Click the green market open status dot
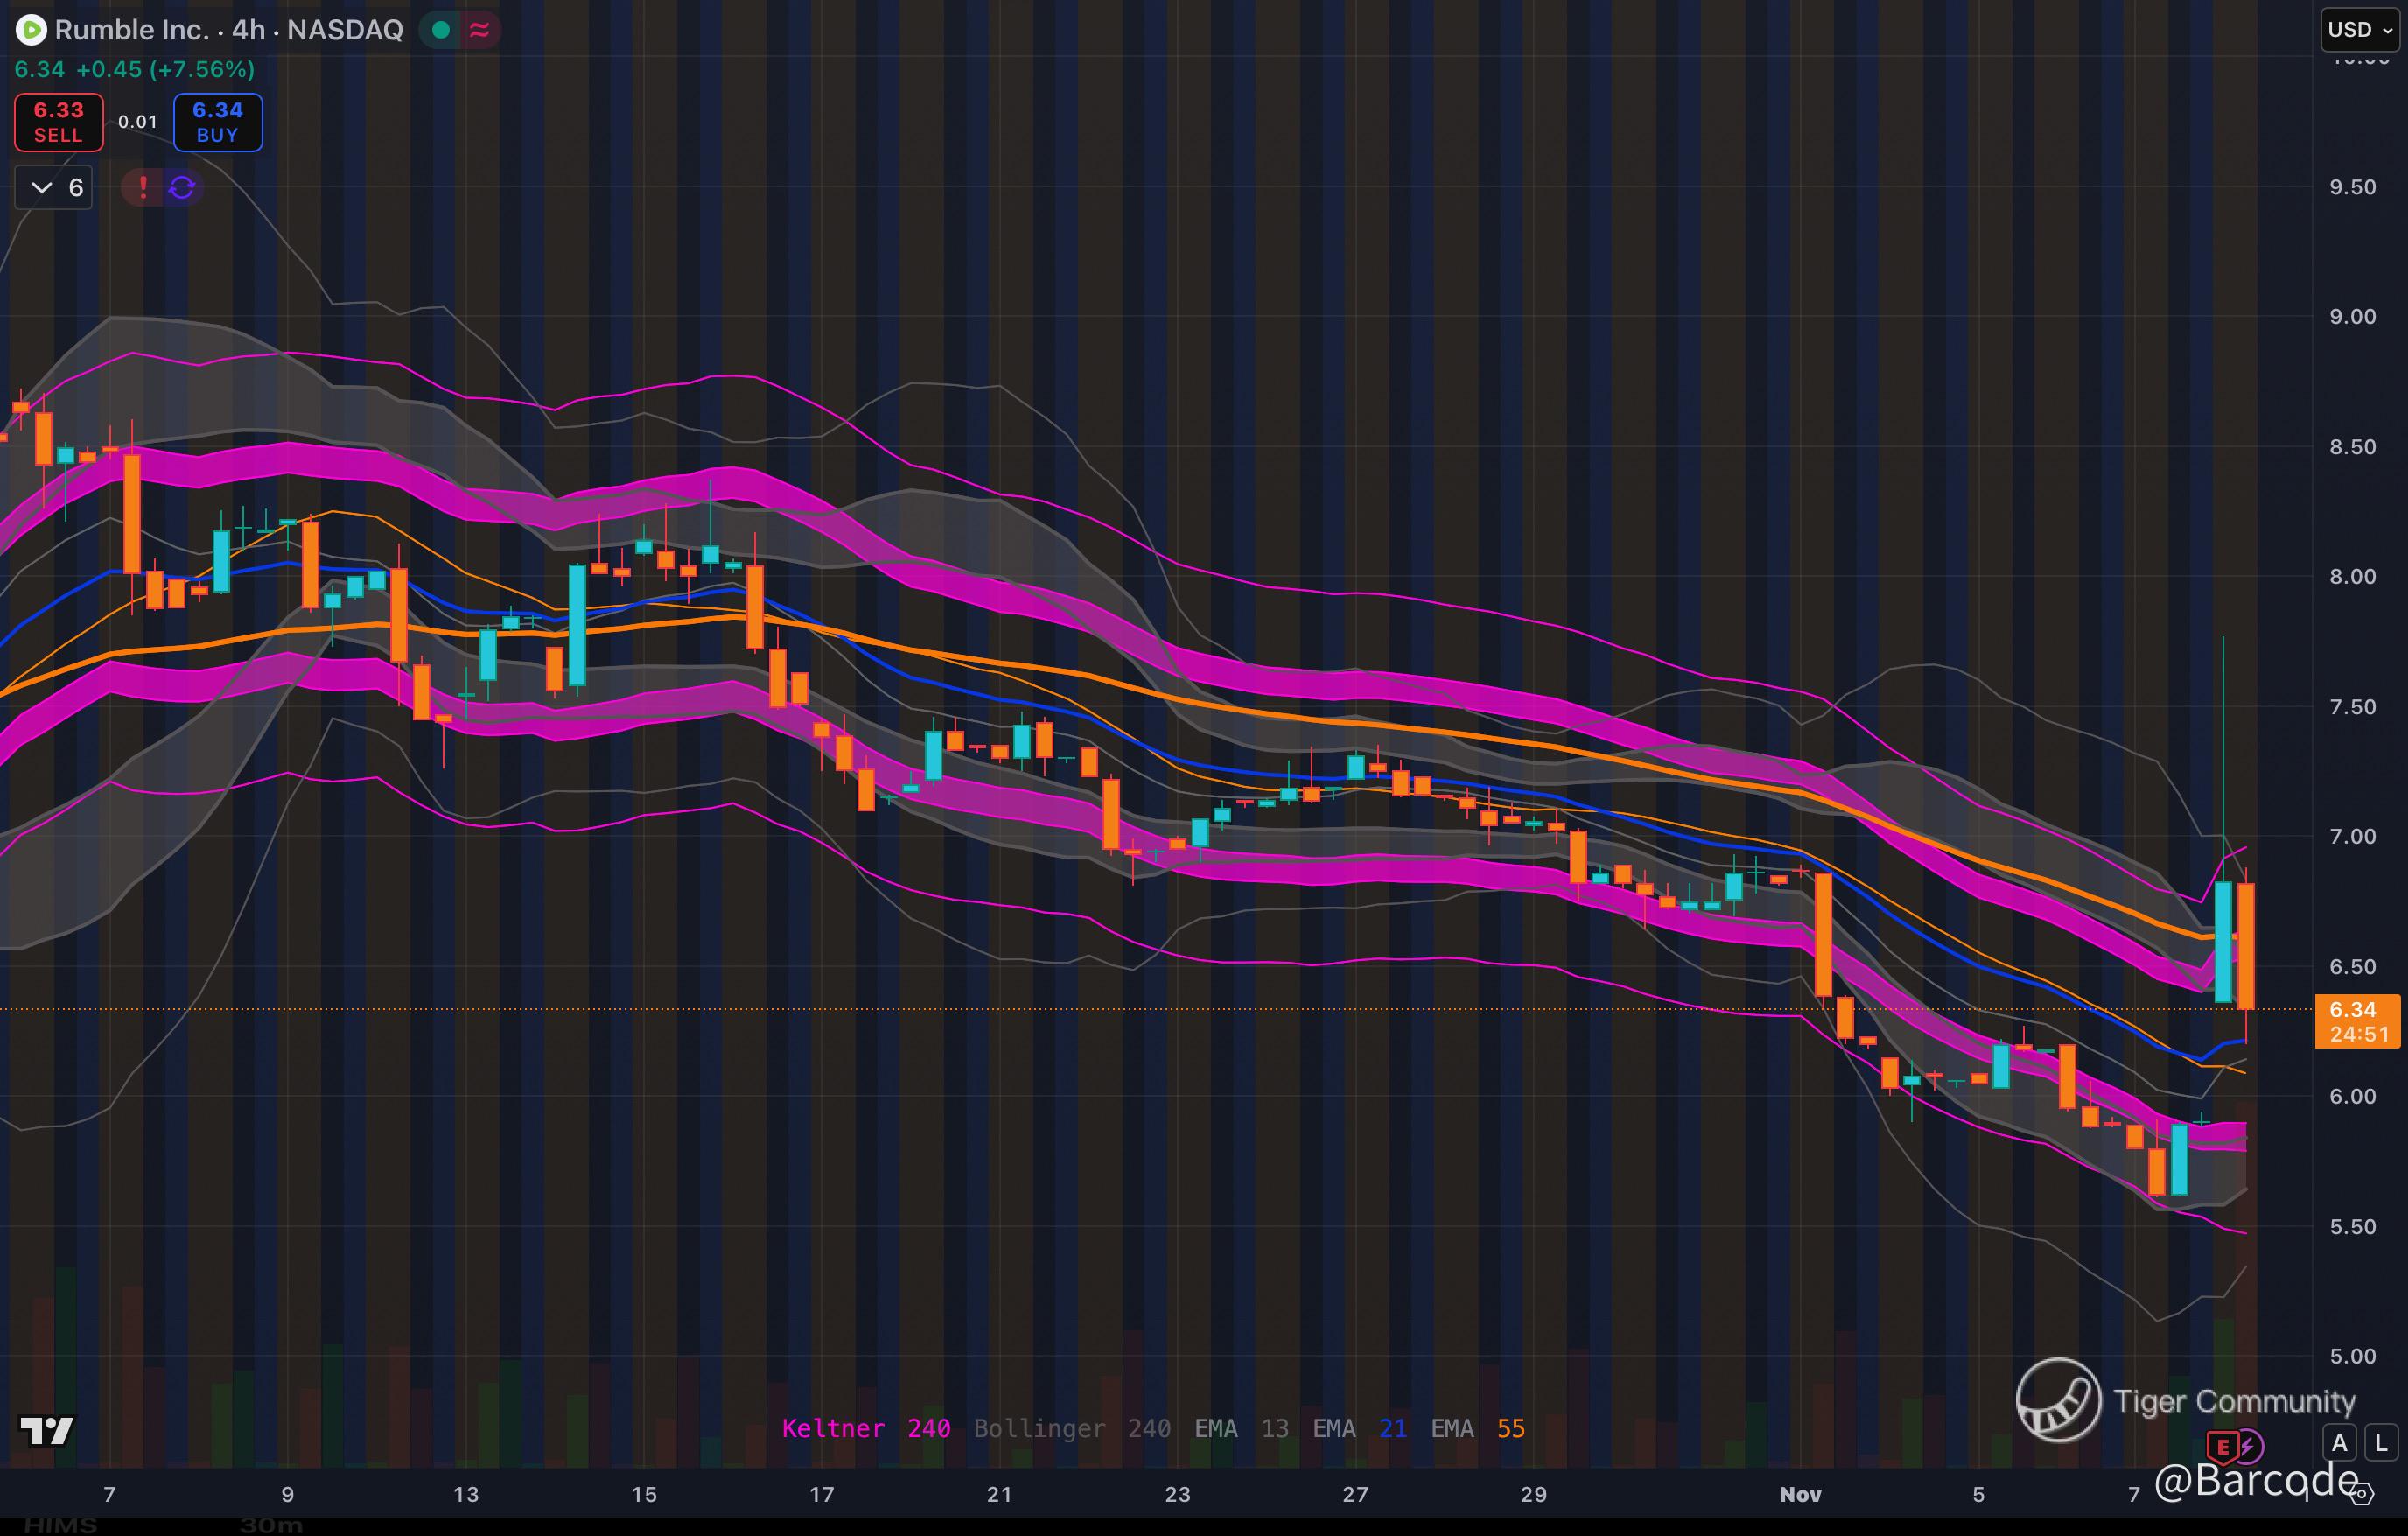The image size is (2408, 1536). pos(441,30)
